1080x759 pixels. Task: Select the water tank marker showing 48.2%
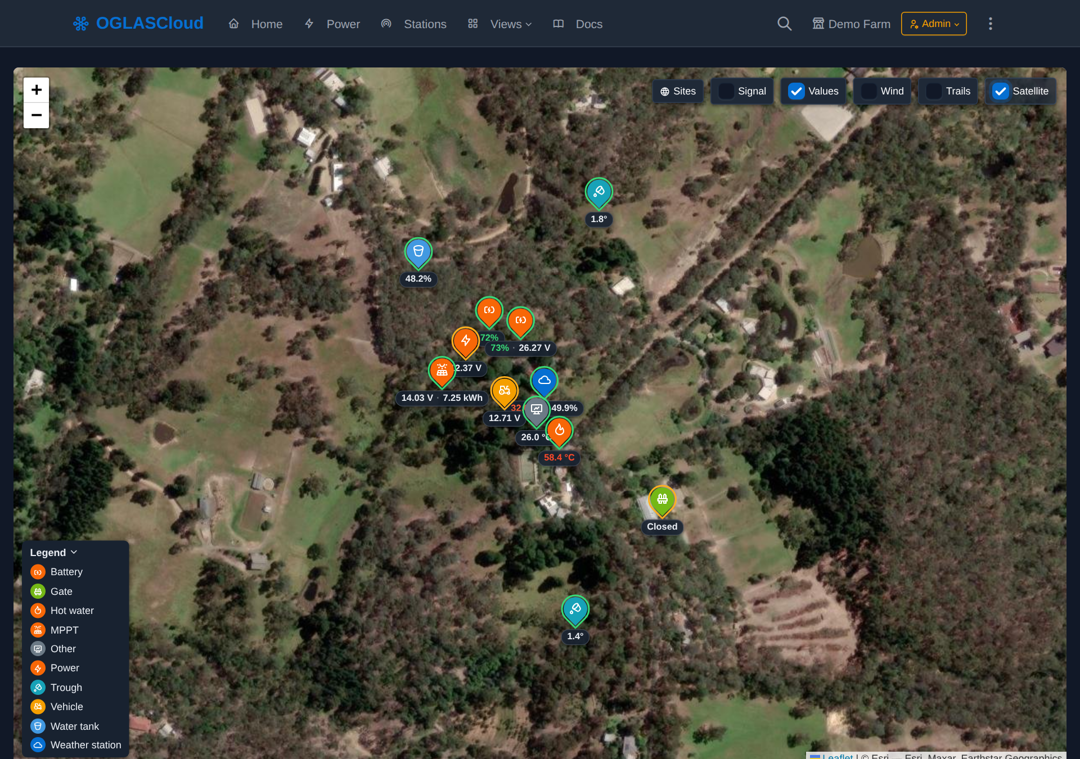point(418,253)
